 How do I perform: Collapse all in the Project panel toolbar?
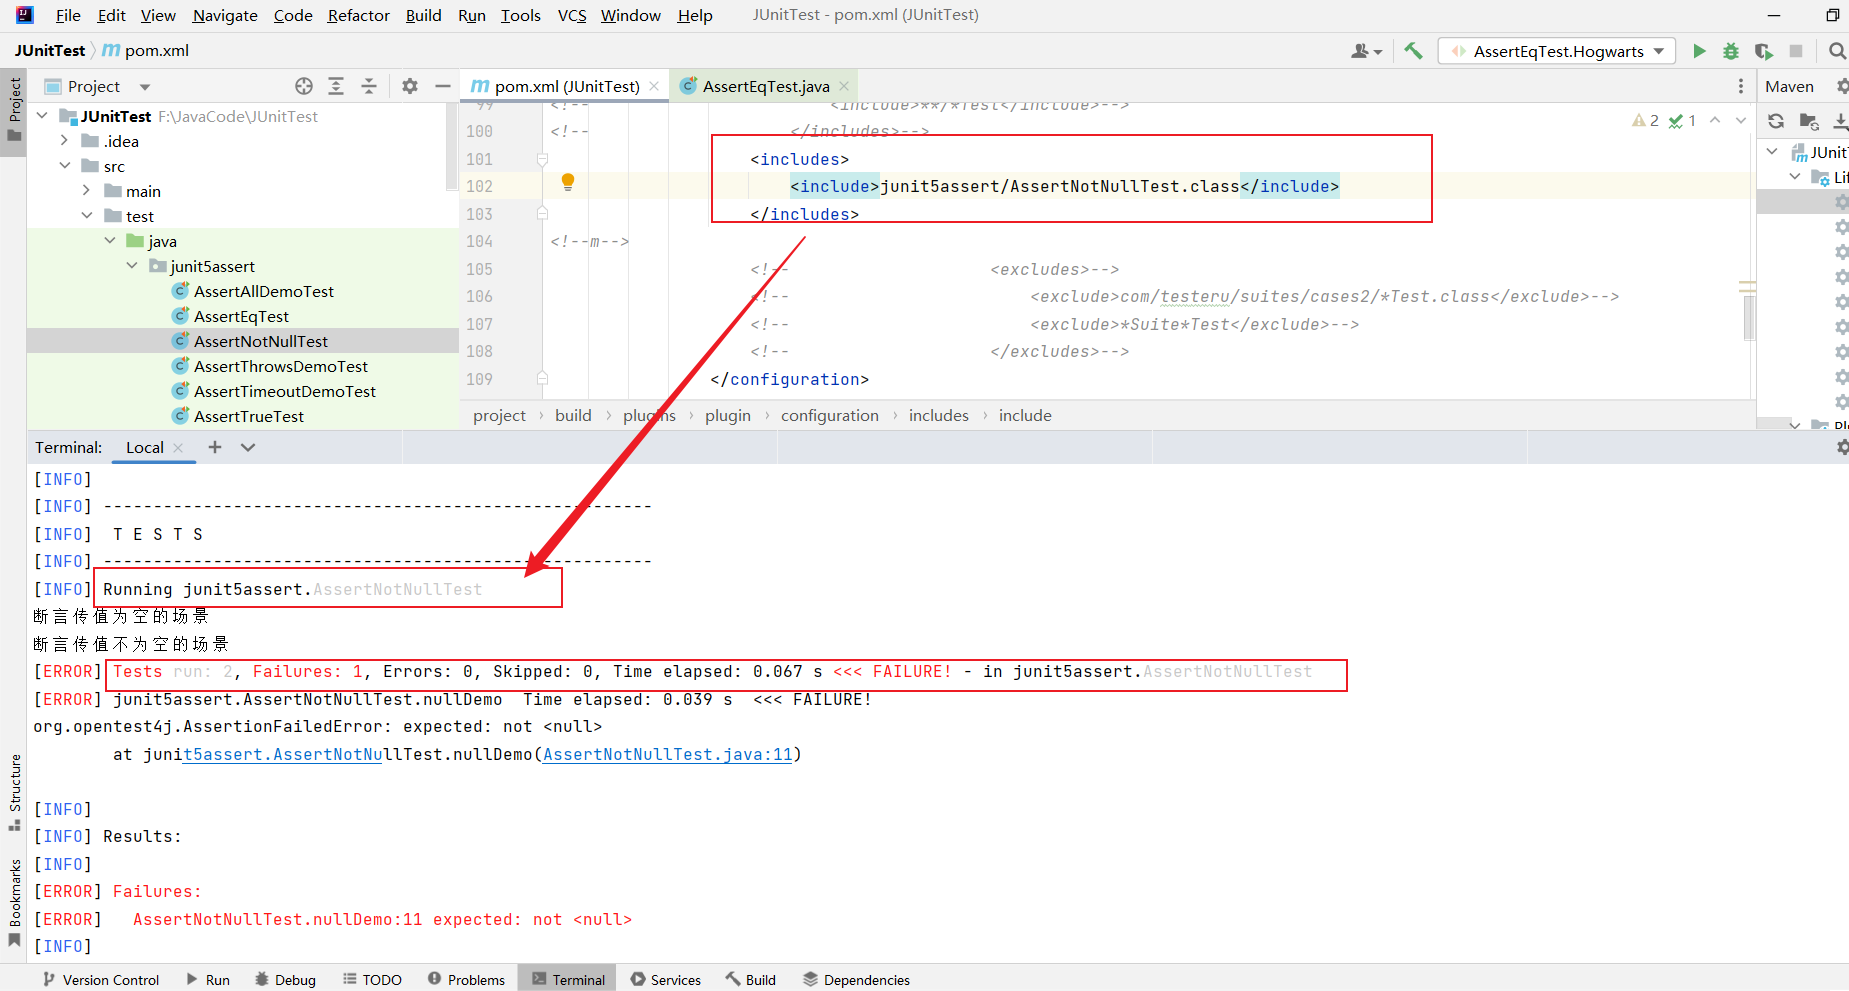click(x=369, y=86)
